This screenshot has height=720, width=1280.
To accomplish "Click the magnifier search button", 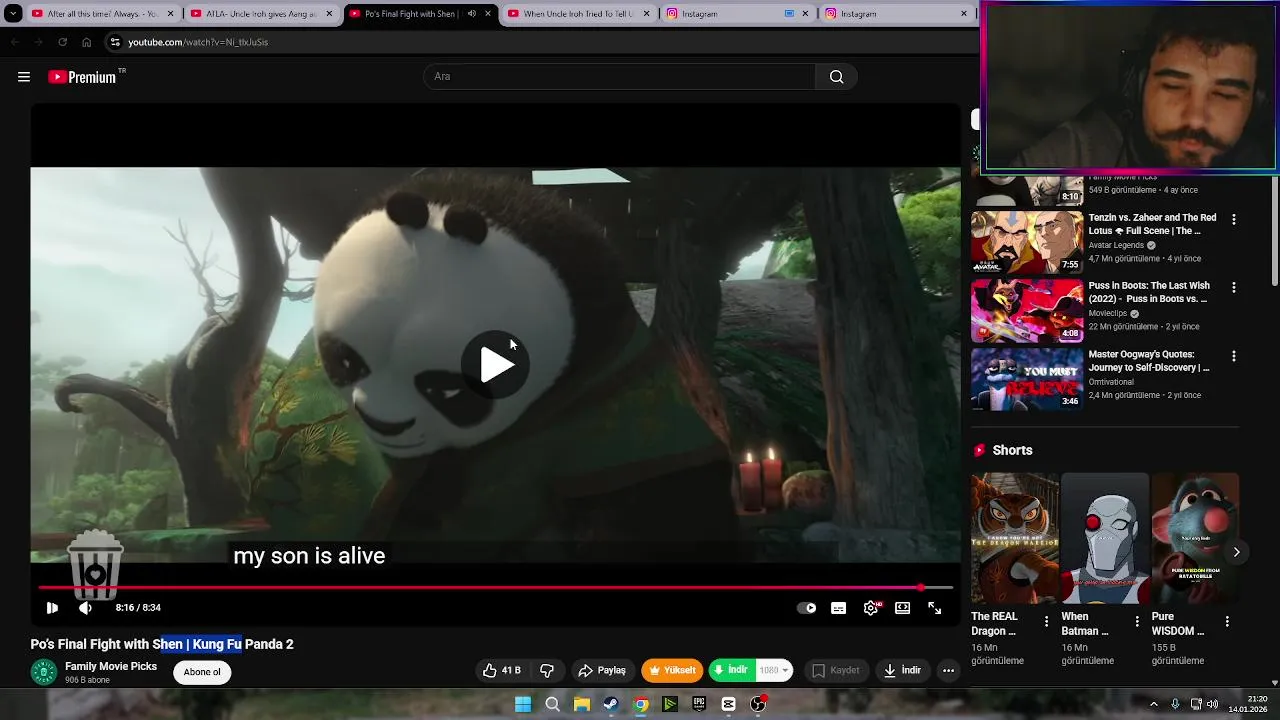I will (x=836, y=77).
